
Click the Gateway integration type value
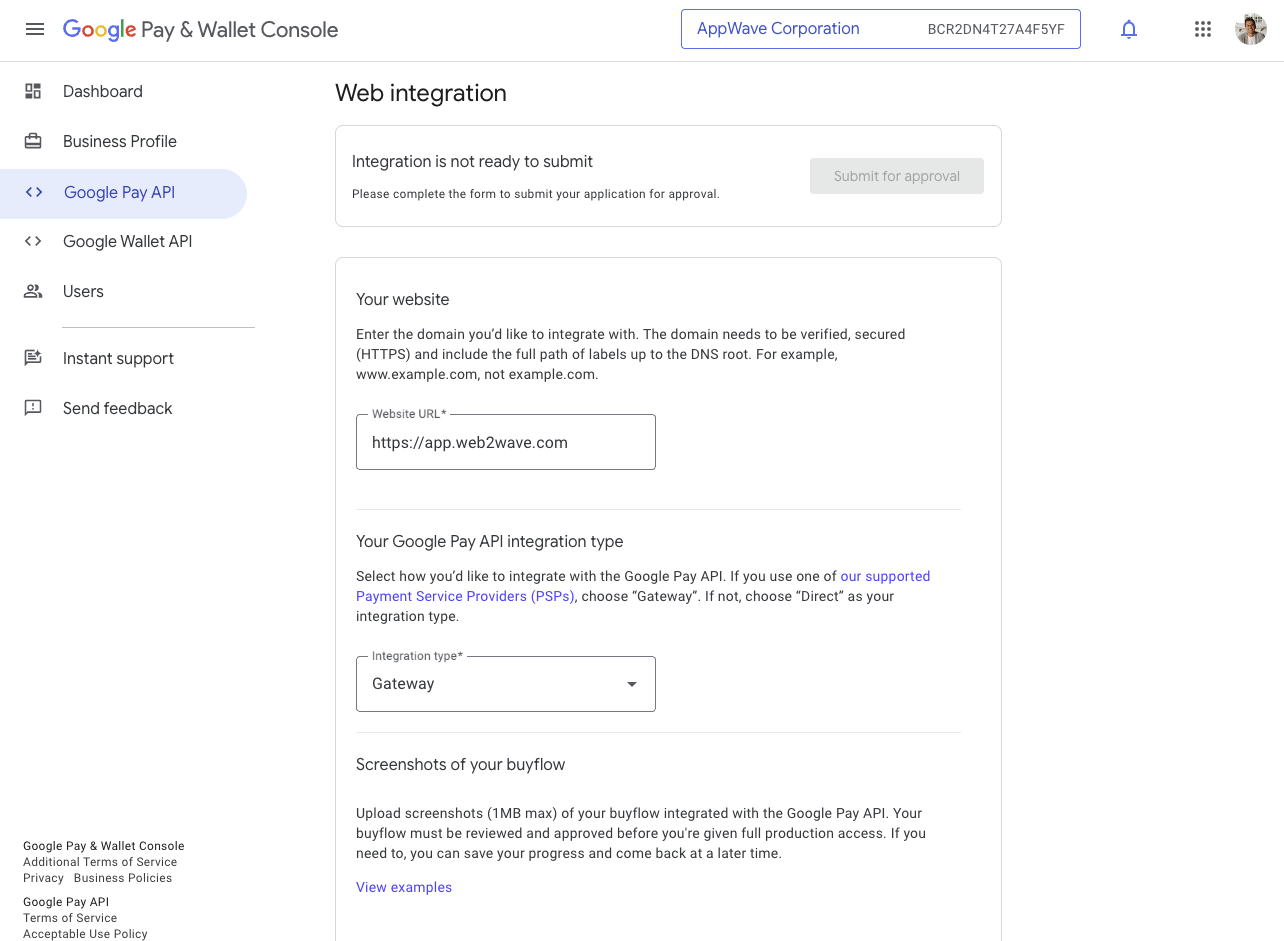[x=403, y=684]
